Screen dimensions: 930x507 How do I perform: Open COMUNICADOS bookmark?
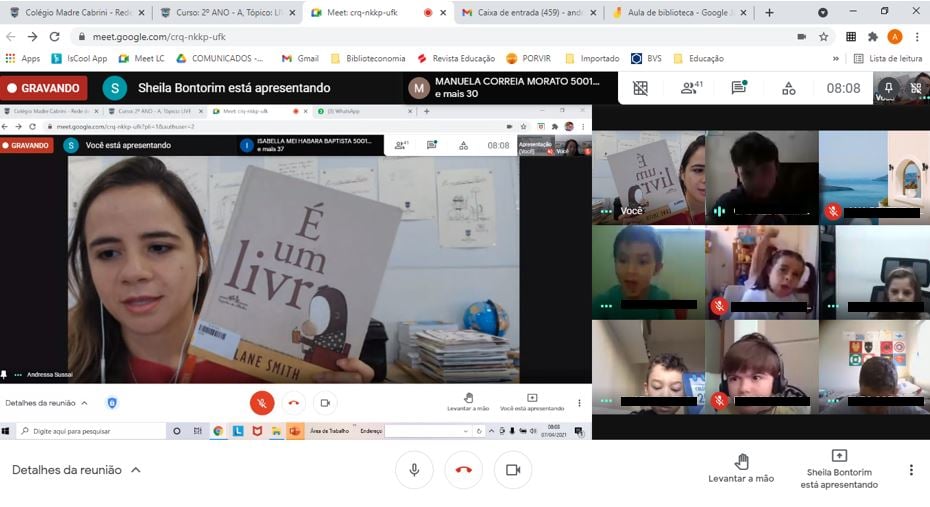click(x=219, y=58)
